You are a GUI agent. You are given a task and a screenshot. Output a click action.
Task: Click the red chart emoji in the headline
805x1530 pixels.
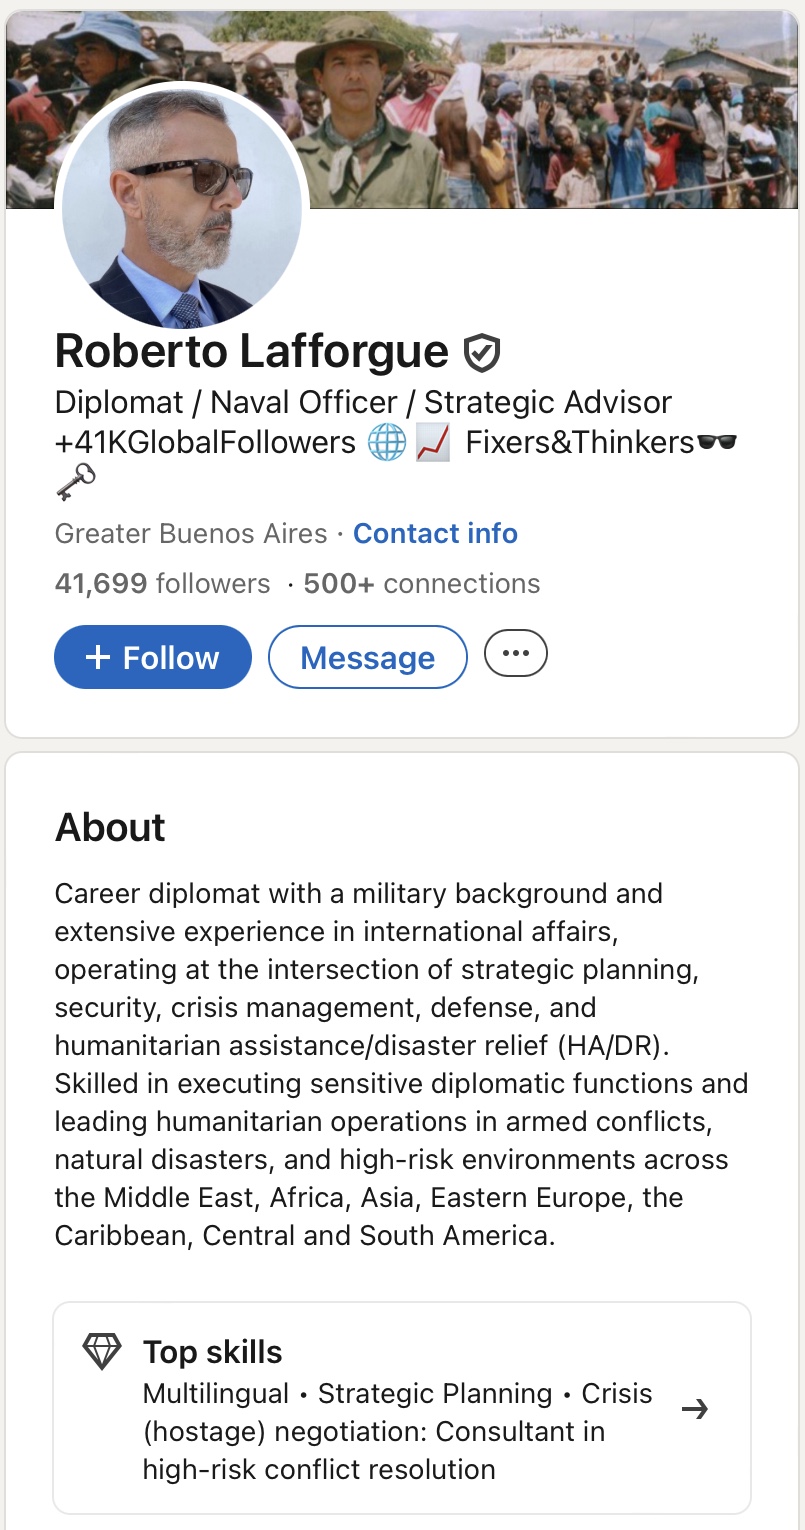pos(432,442)
